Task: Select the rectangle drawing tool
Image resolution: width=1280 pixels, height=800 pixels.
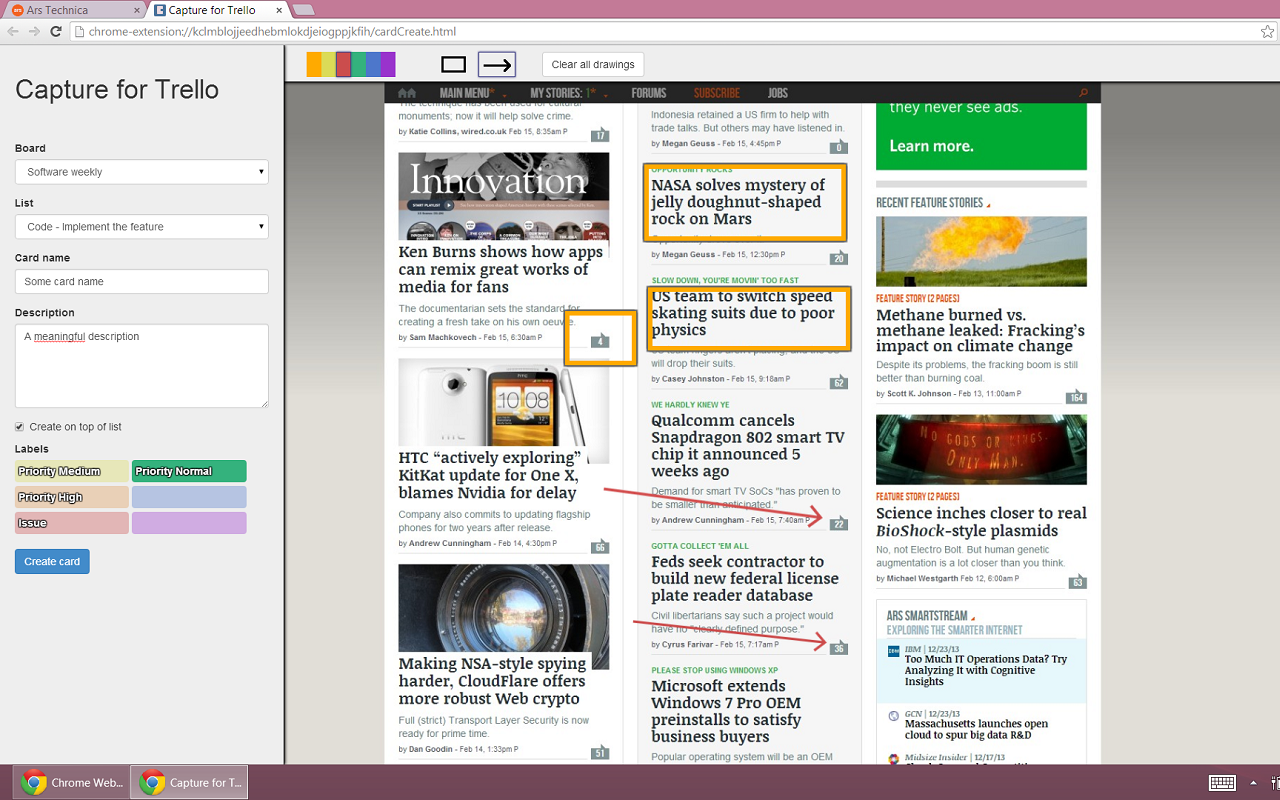Action: [453, 65]
